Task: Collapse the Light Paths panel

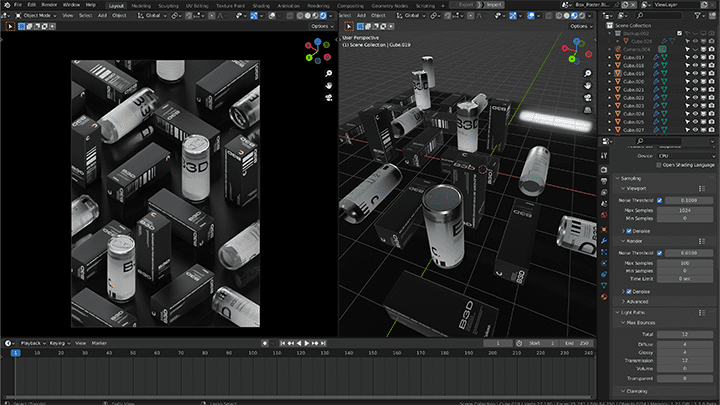Action: click(617, 312)
